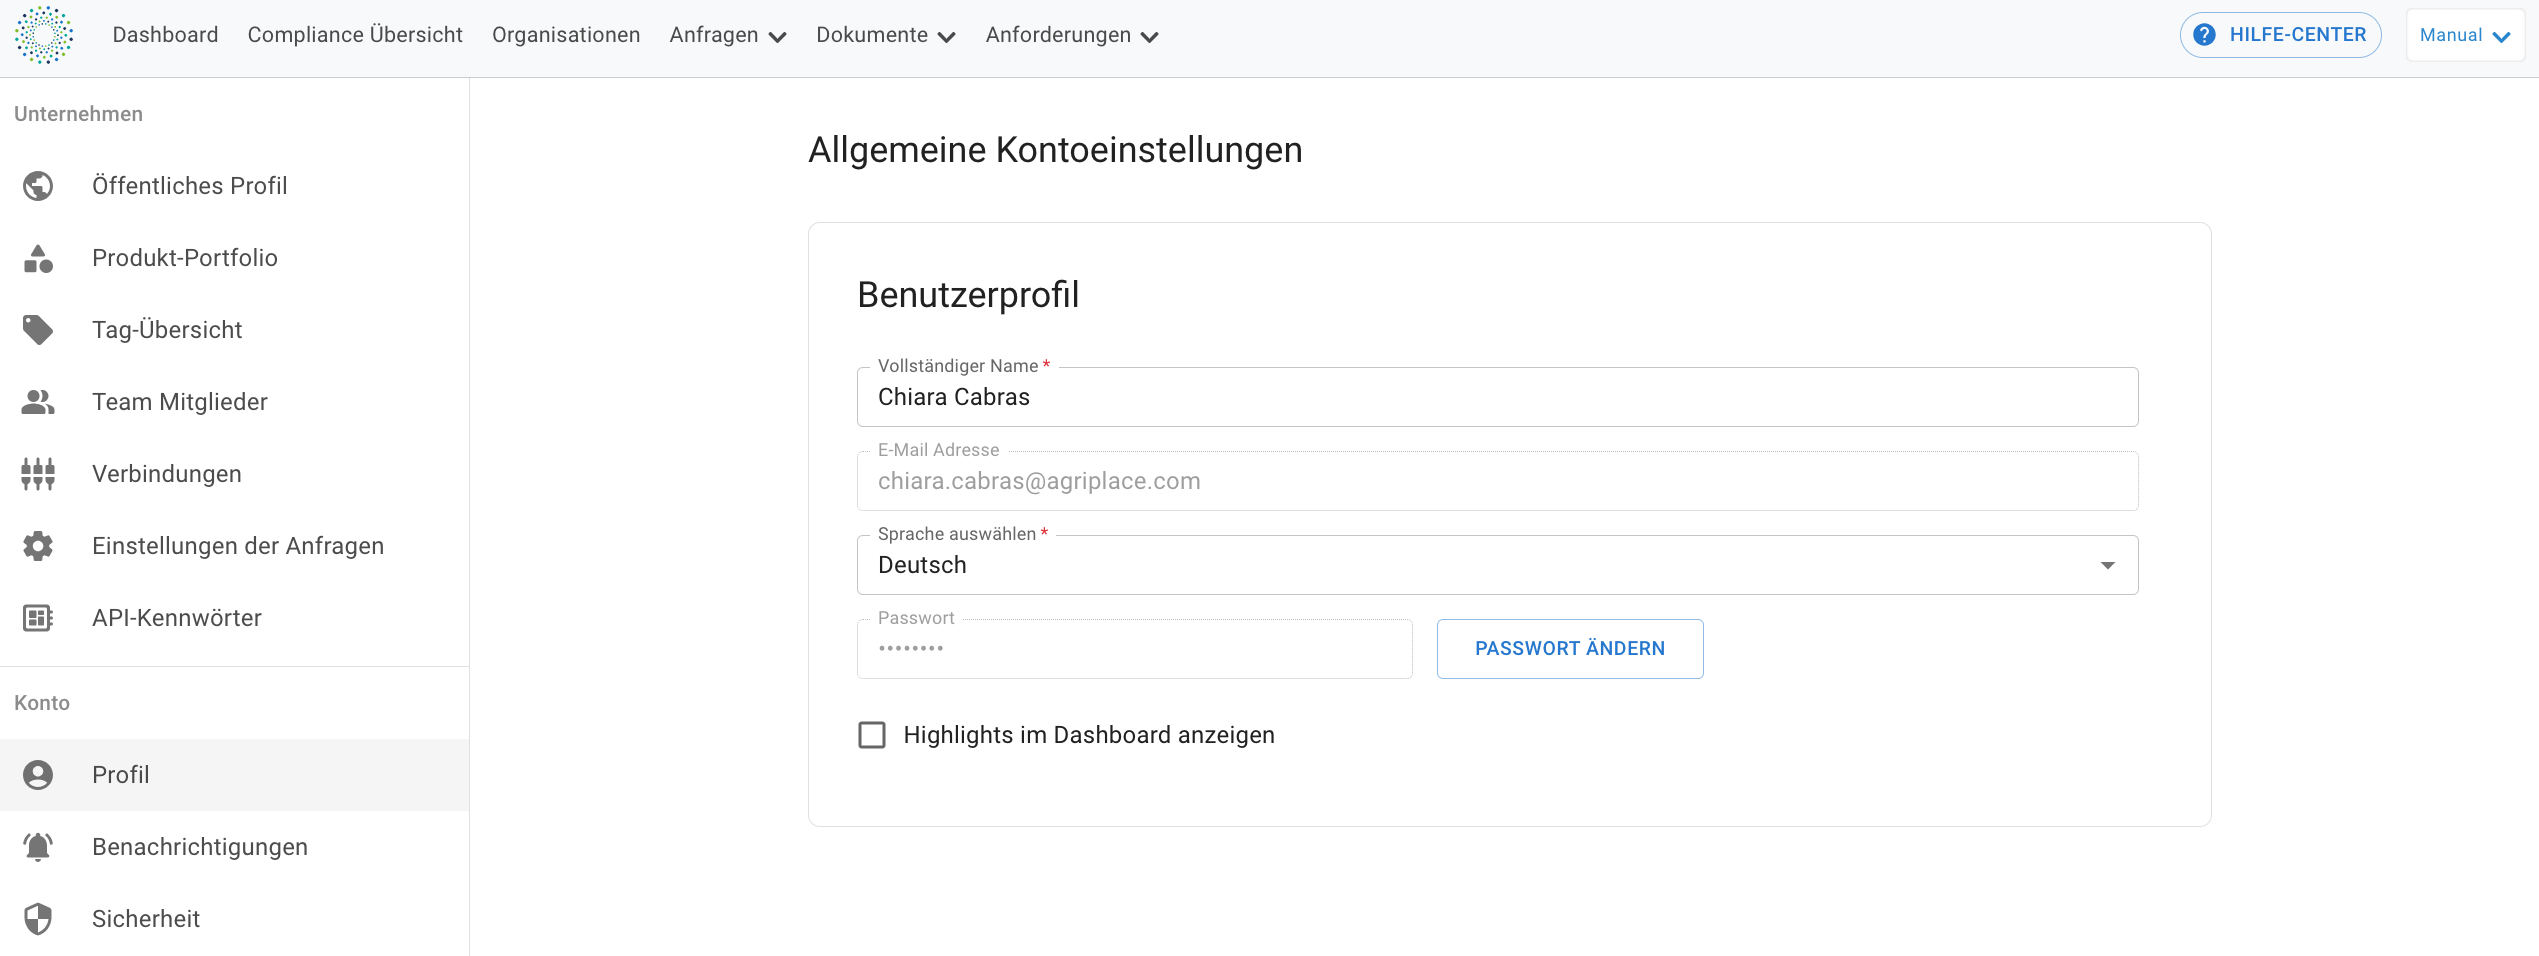Open Verbindungen sidebar label
The width and height of the screenshot is (2539, 956).
[x=167, y=474]
